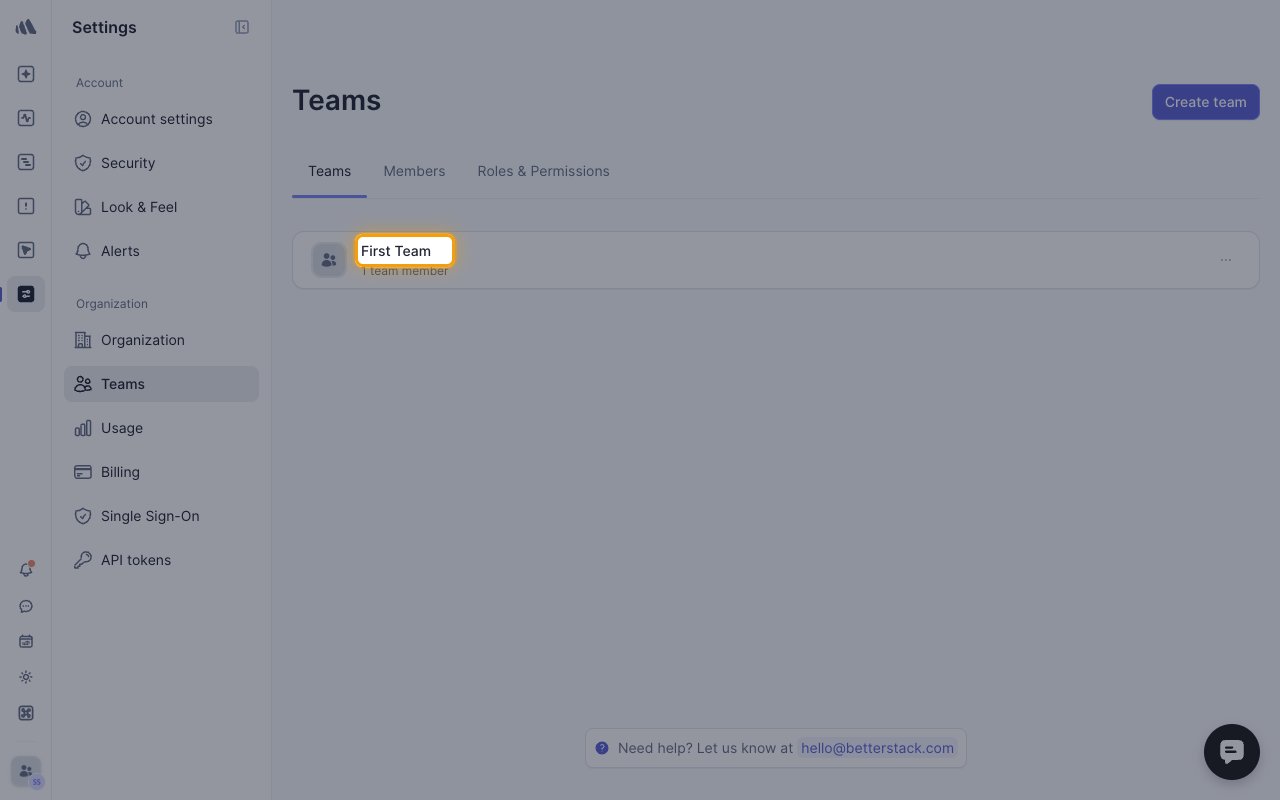Image resolution: width=1280 pixels, height=800 pixels.
Task: Click the hello@betterstack.com email link
Action: pos(878,748)
